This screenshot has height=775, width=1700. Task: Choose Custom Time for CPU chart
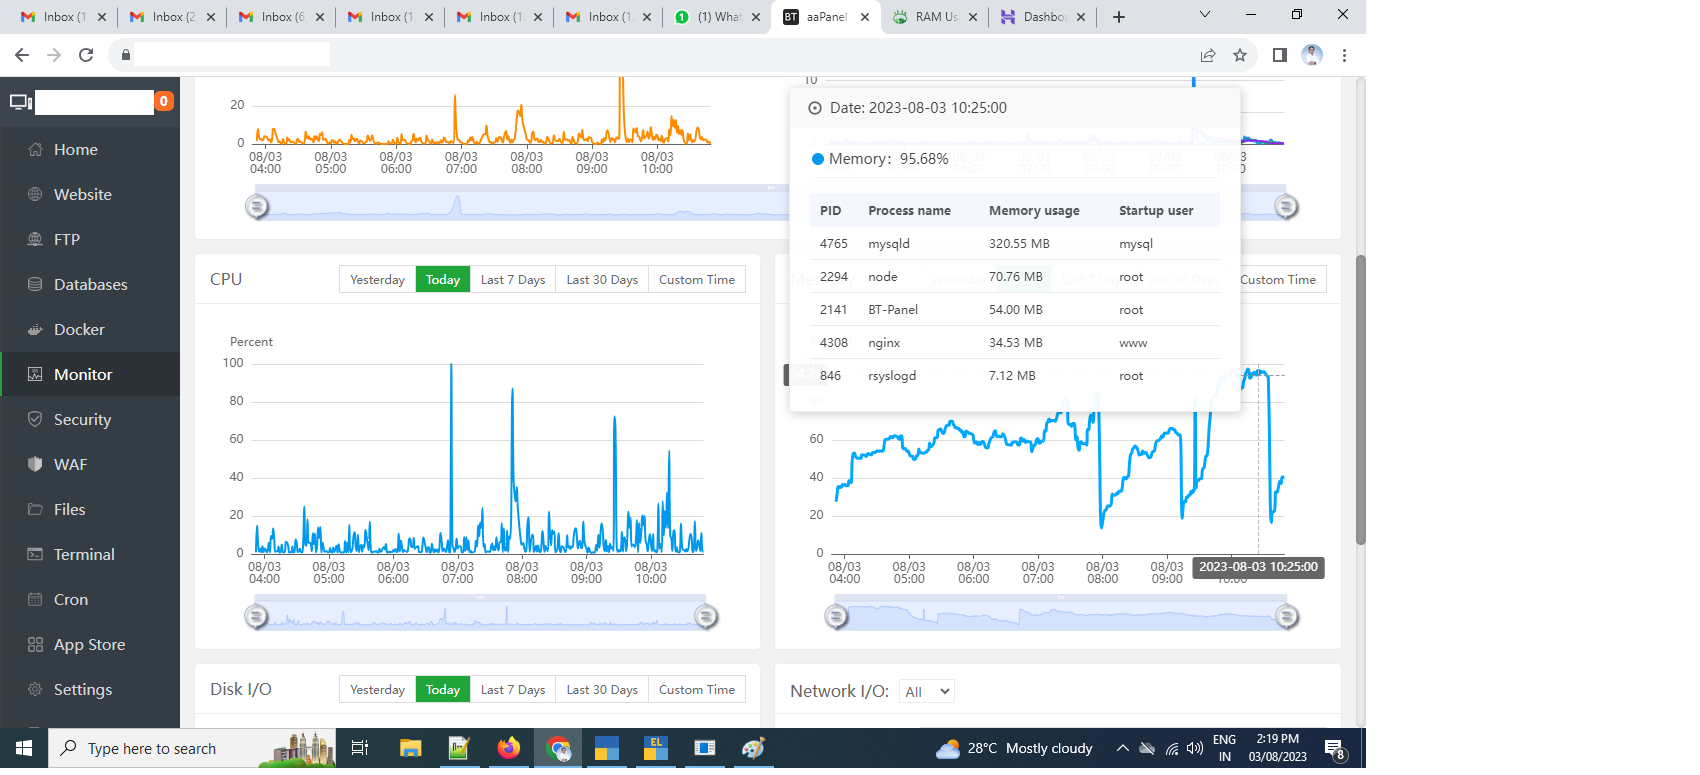tap(696, 280)
